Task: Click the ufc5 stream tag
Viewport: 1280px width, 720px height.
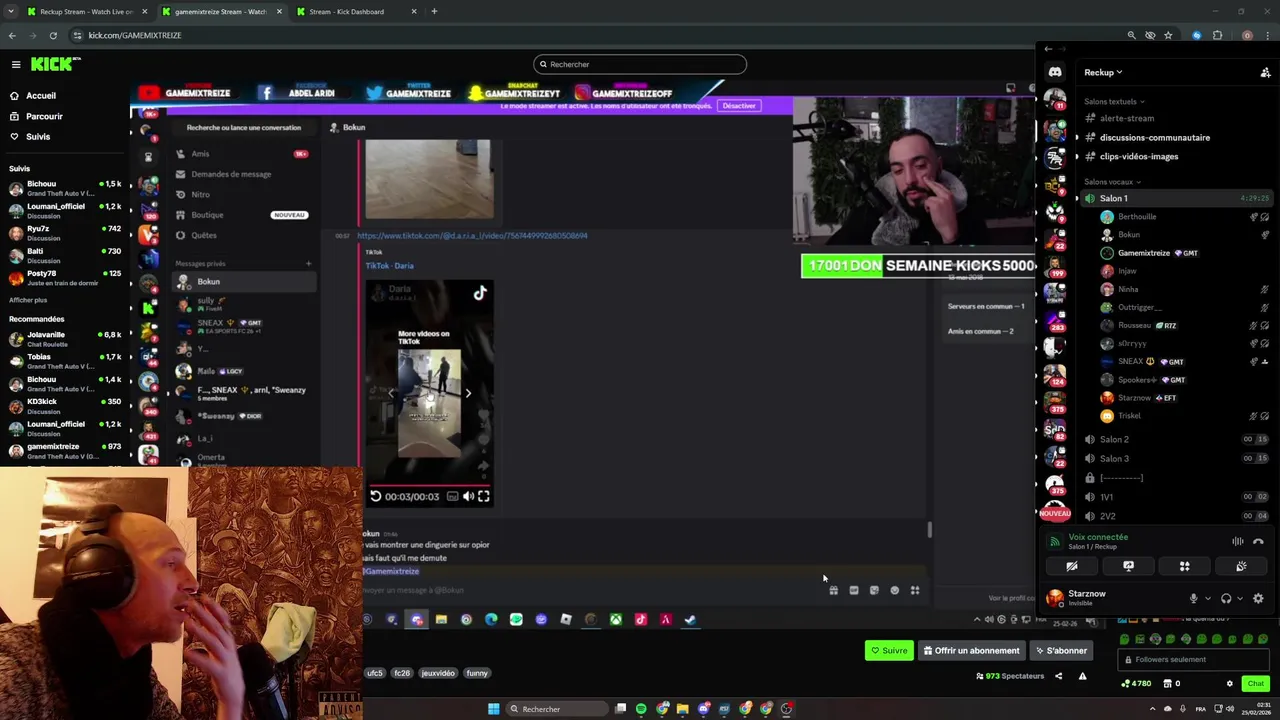Action: tap(375, 673)
